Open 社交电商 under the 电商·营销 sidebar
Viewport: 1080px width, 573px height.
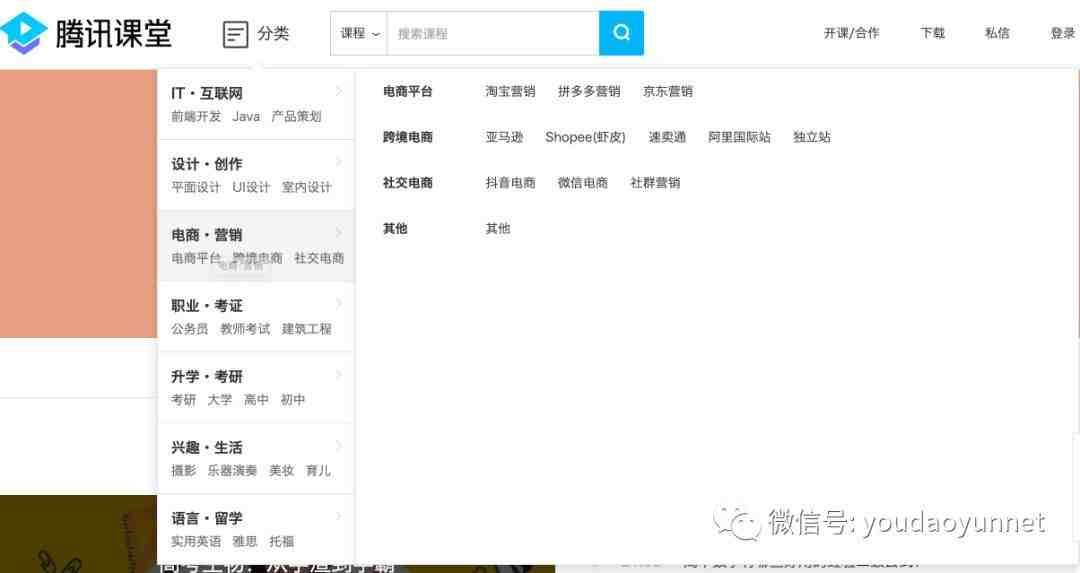point(319,258)
